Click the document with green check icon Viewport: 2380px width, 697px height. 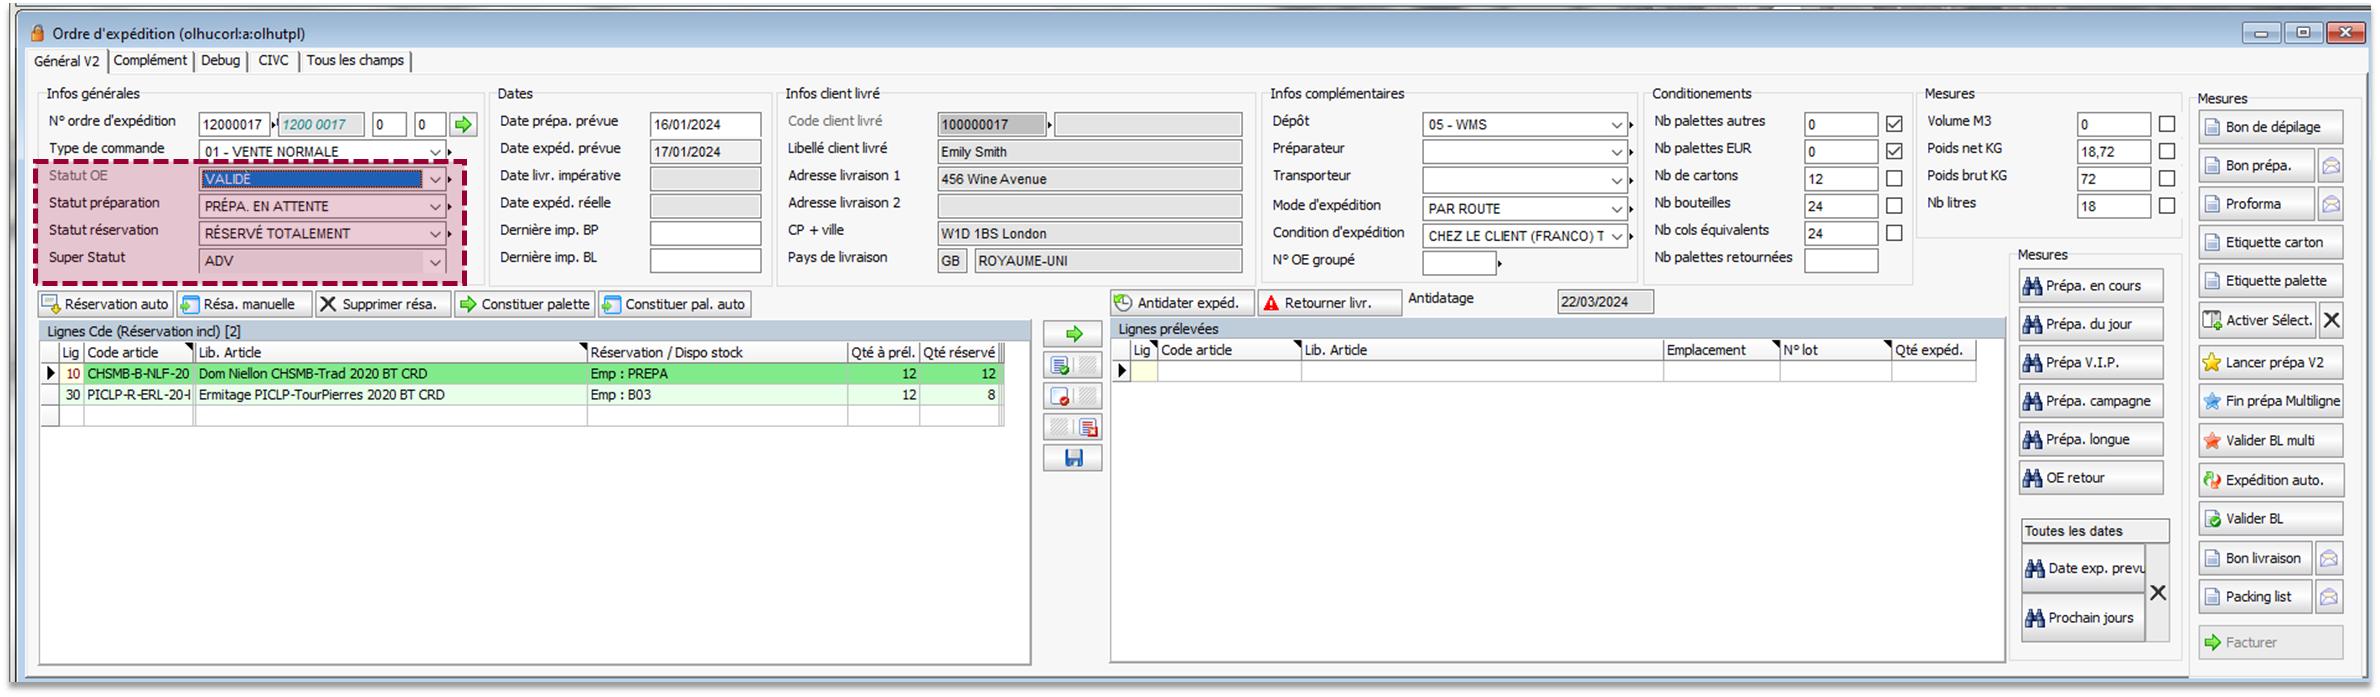(x=1060, y=366)
